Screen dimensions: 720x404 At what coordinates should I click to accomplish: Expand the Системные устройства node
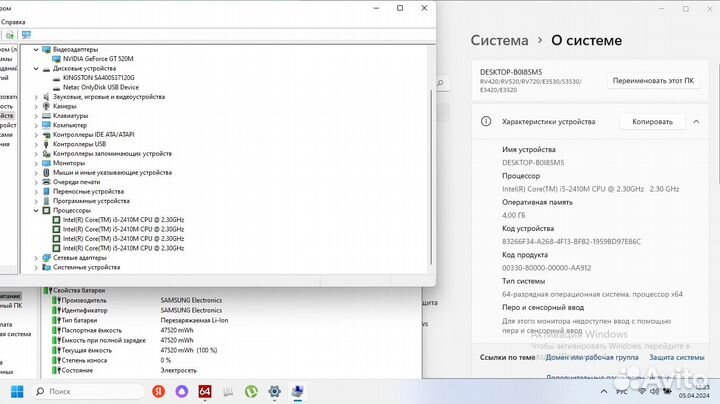pos(36,267)
